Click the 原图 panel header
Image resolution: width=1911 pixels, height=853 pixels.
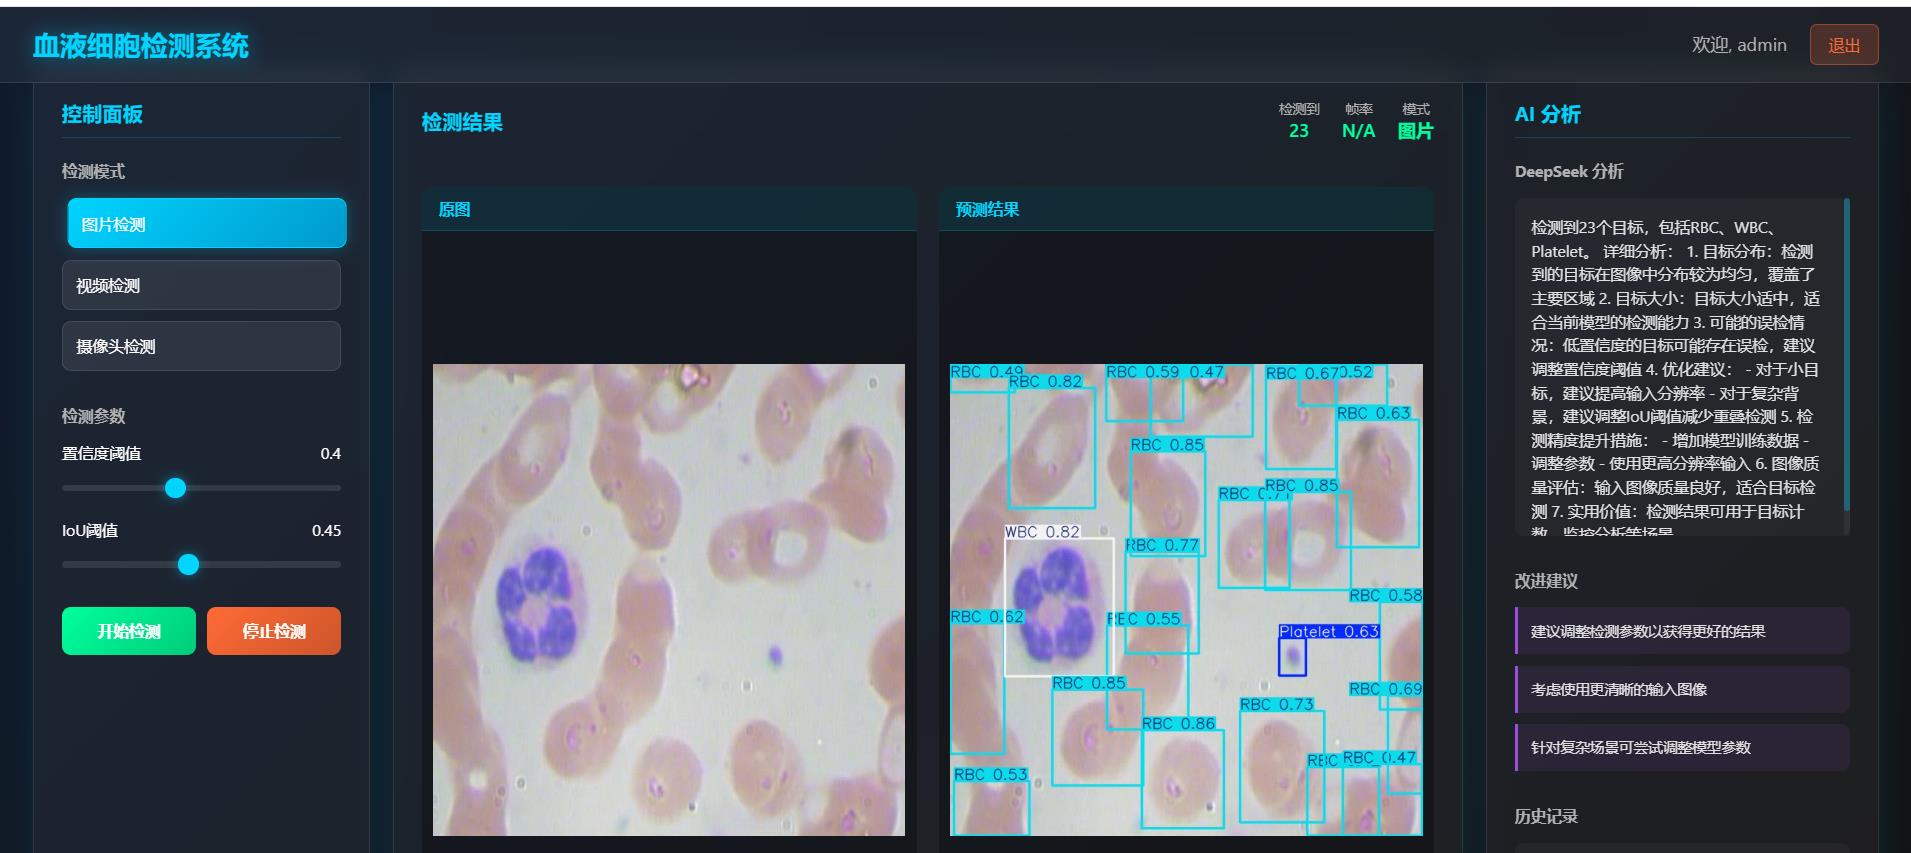(x=669, y=209)
